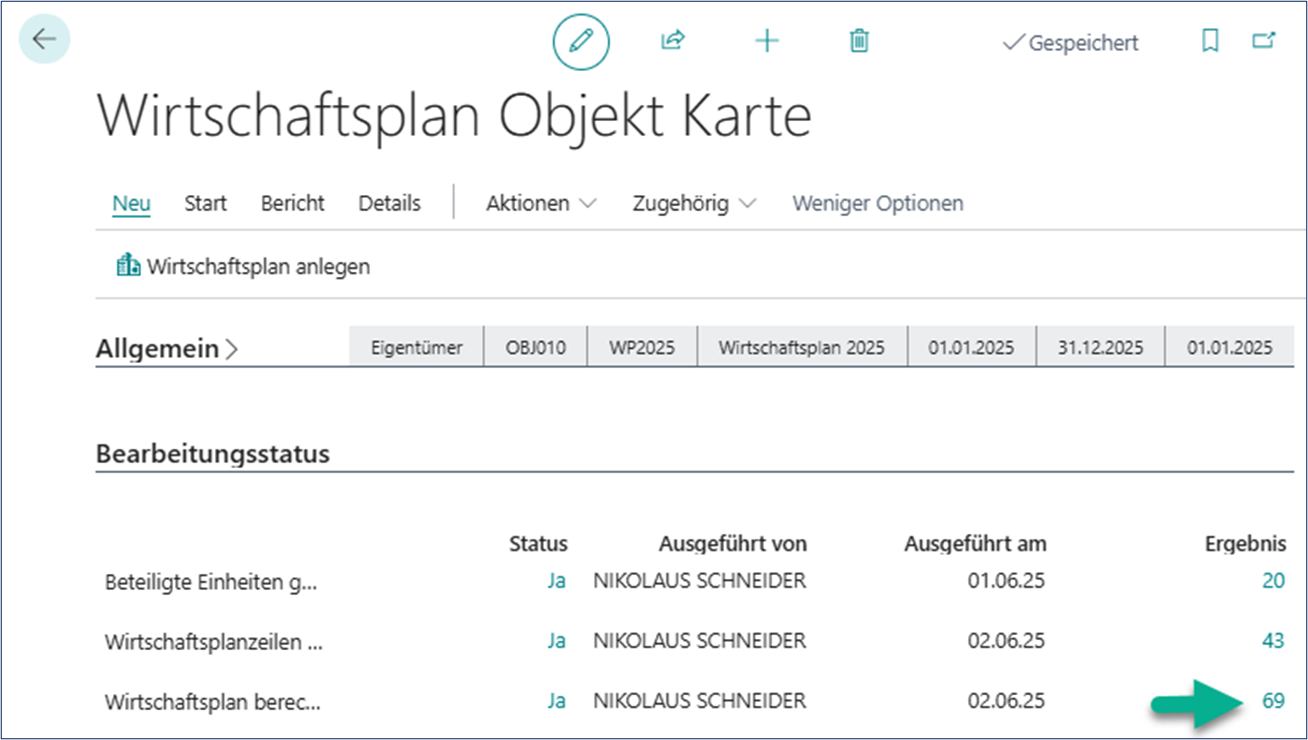Delete the record using the trash icon
This screenshot has height=740, width=1308.
(x=857, y=41)
